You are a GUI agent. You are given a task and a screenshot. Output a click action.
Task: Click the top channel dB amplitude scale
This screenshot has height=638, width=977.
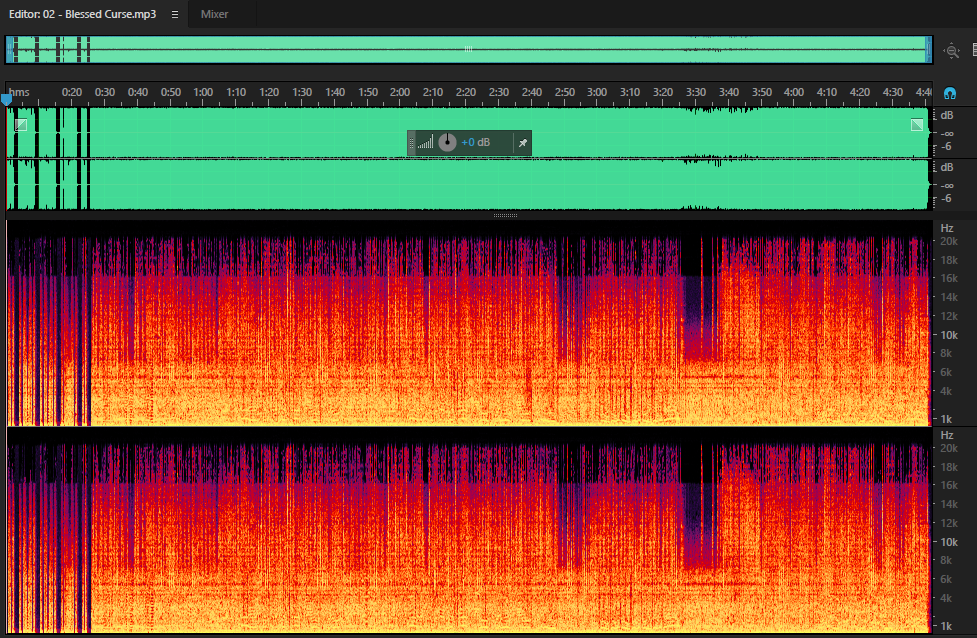click(945, 132)
